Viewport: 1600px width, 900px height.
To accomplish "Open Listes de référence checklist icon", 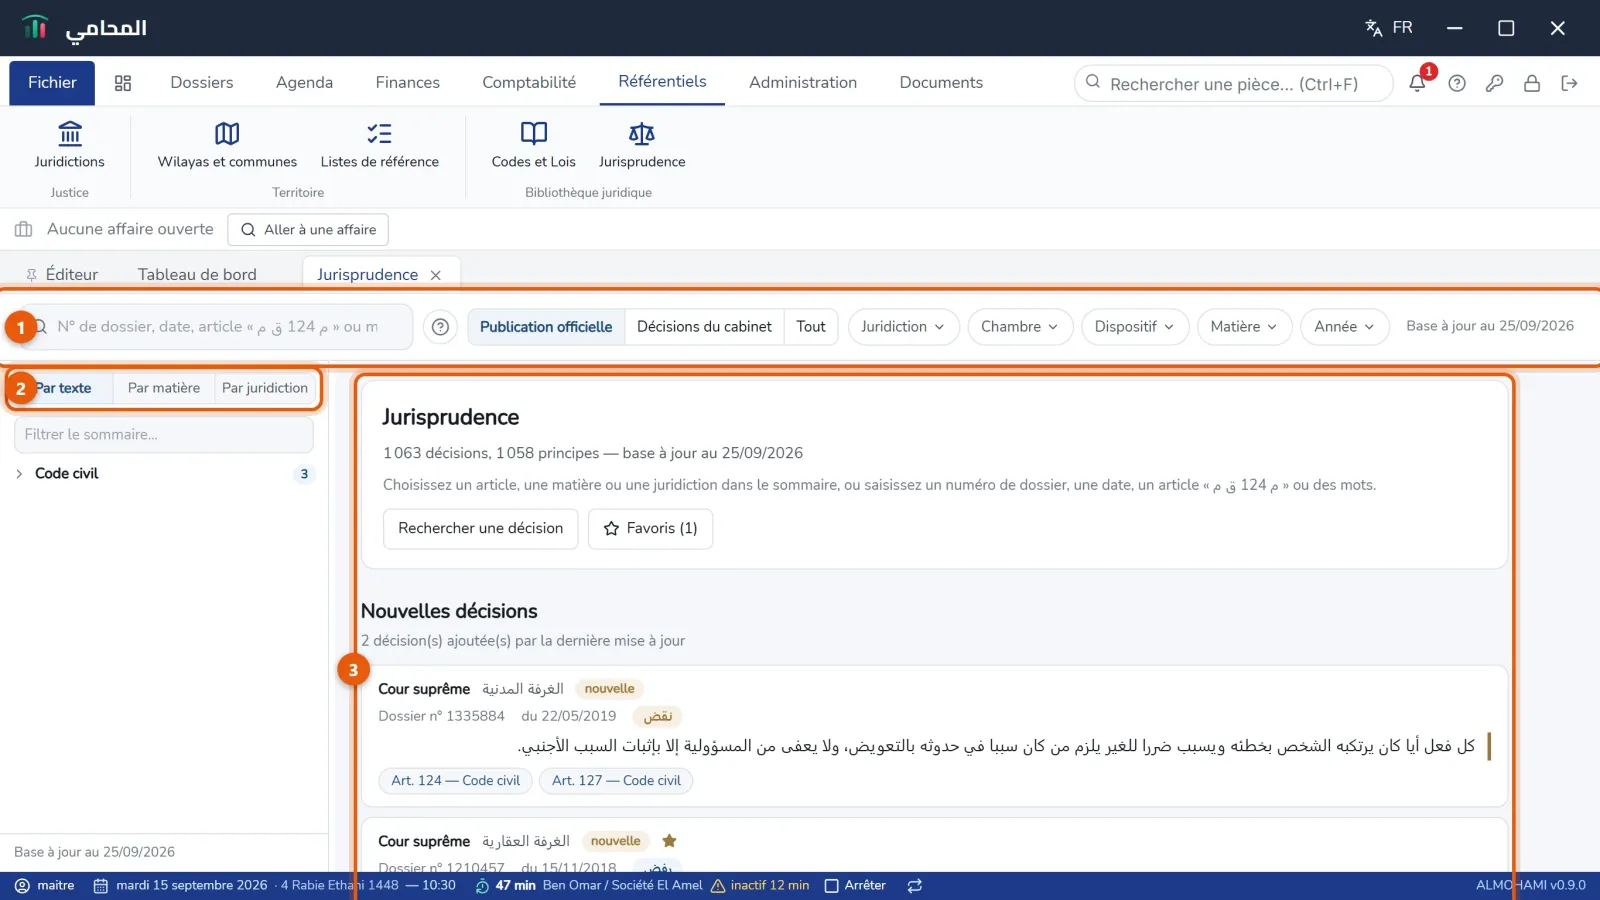I will coord(380,133).
